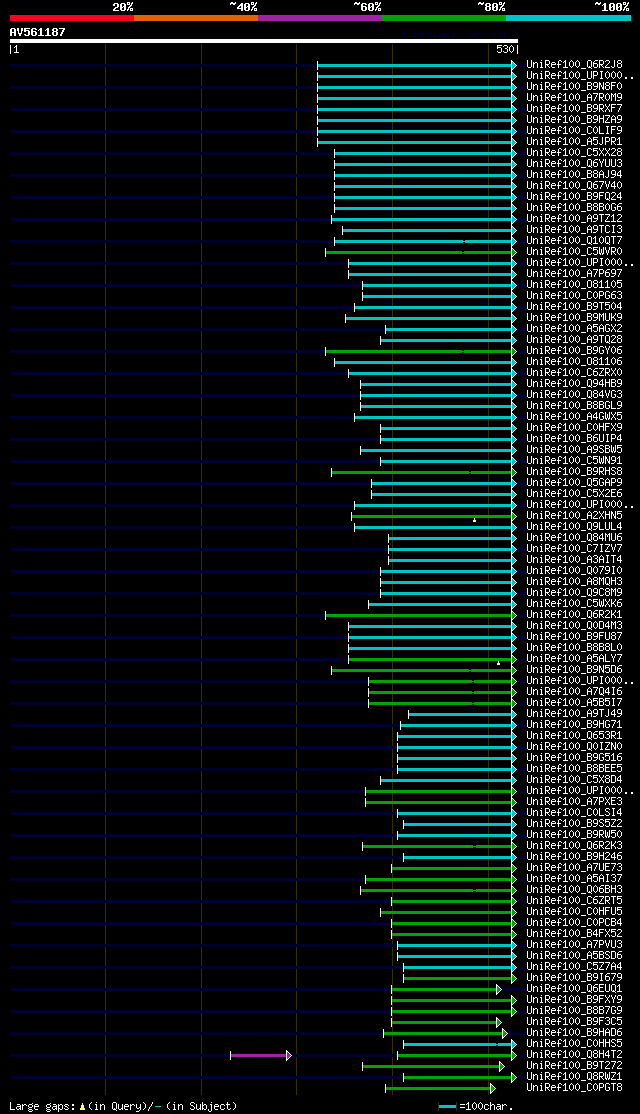Select the UniRef100_B9N5D6 label
Screen dimensions: 640x1114
click(x=574, y=670)
